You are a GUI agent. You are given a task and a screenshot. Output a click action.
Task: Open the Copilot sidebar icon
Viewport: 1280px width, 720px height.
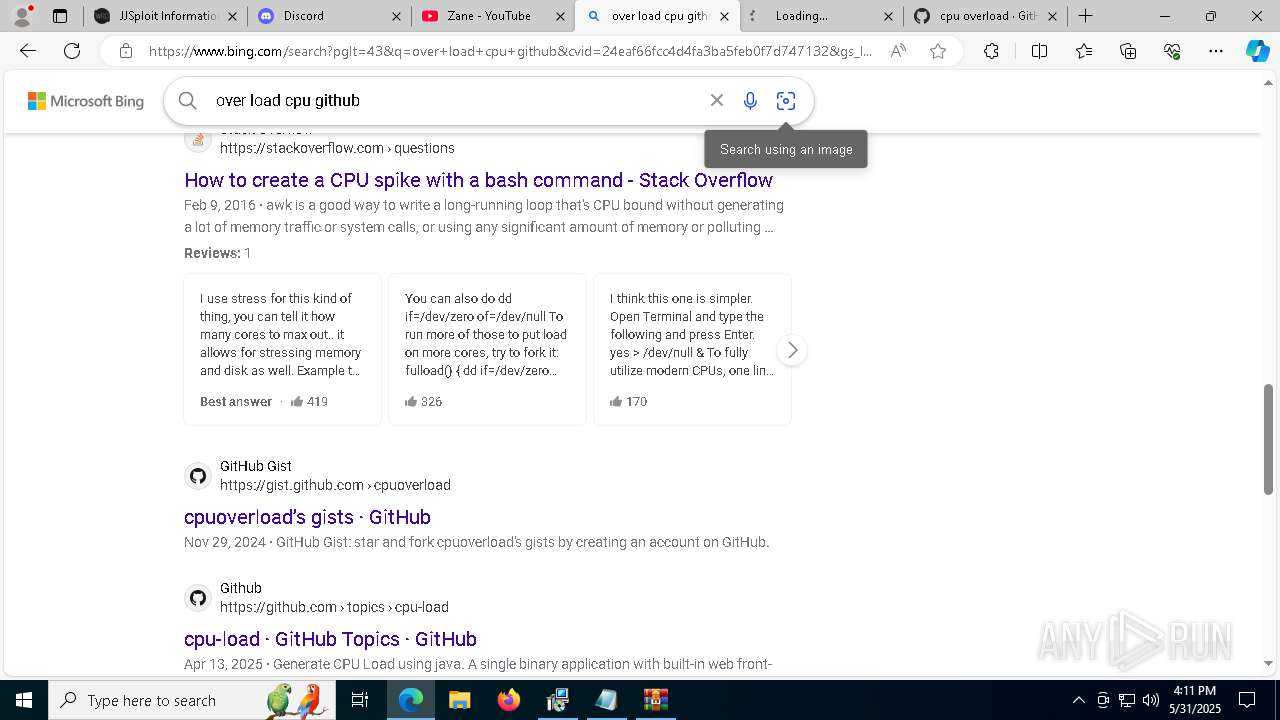tap(1257, 51)
